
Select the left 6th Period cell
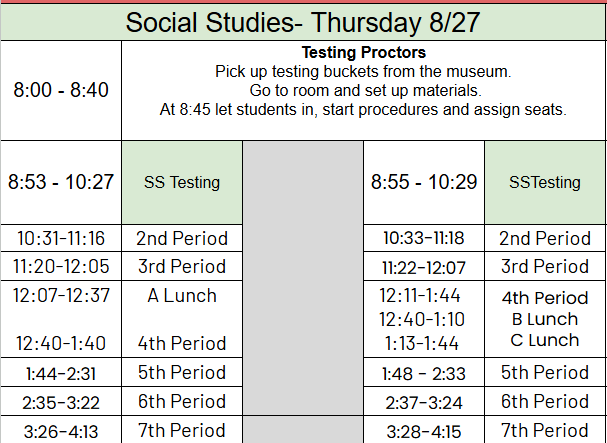click(x=182, y=401)
